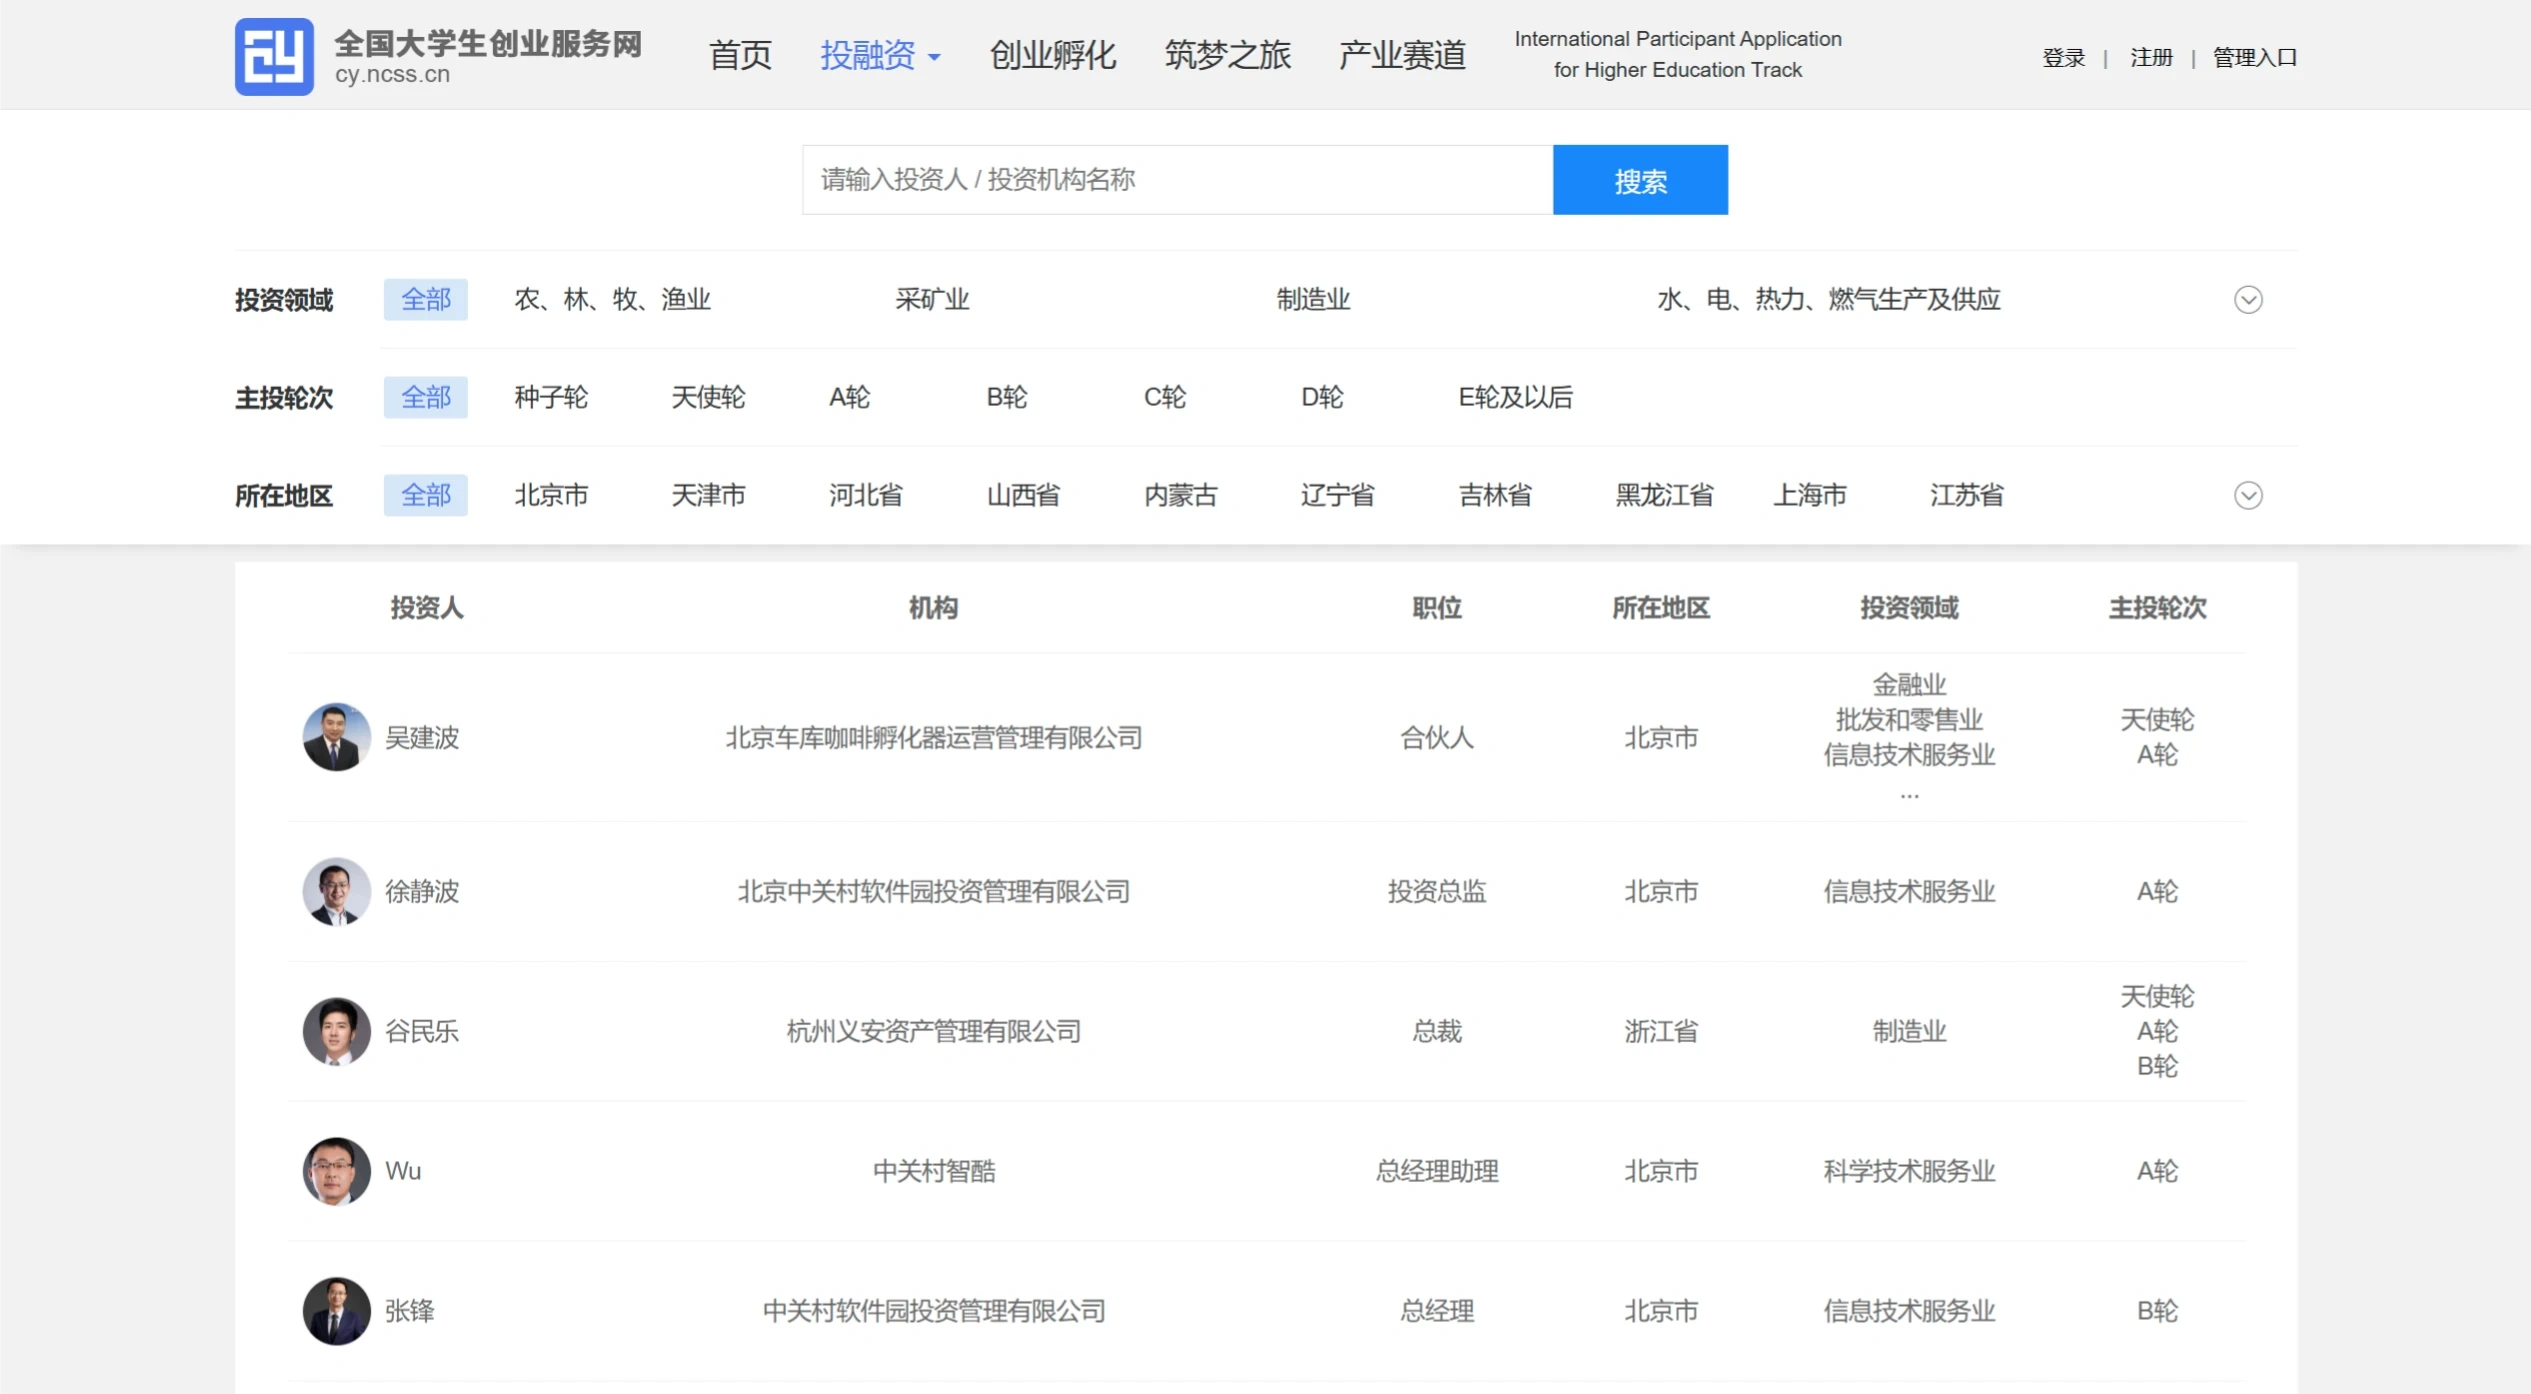This screenshot has height=1394, width=2531.
Task: Click the 机构 column header
Action: tap(933, 608)
